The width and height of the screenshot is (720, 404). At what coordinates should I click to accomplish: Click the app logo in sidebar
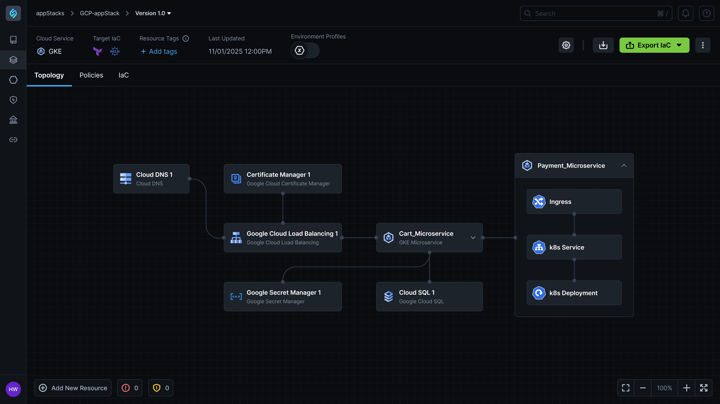(13, 13)
